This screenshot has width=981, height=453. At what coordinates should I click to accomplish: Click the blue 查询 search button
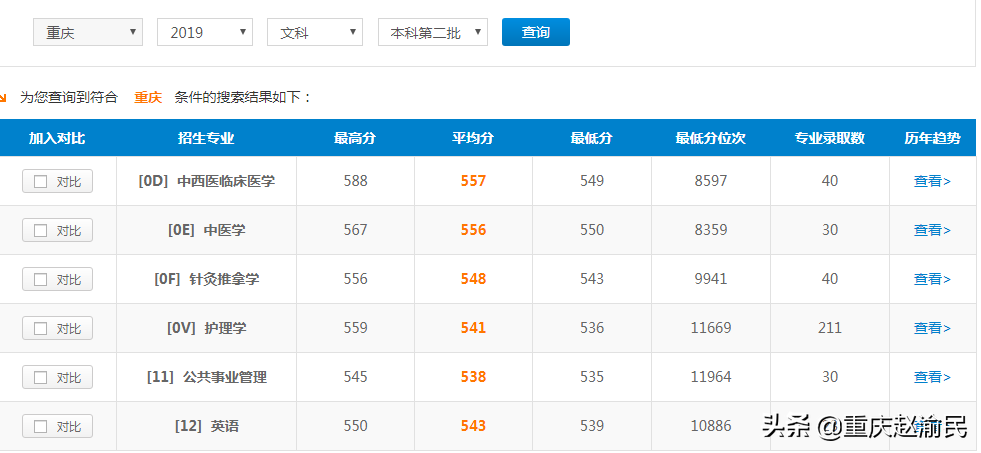coord(535,33)
